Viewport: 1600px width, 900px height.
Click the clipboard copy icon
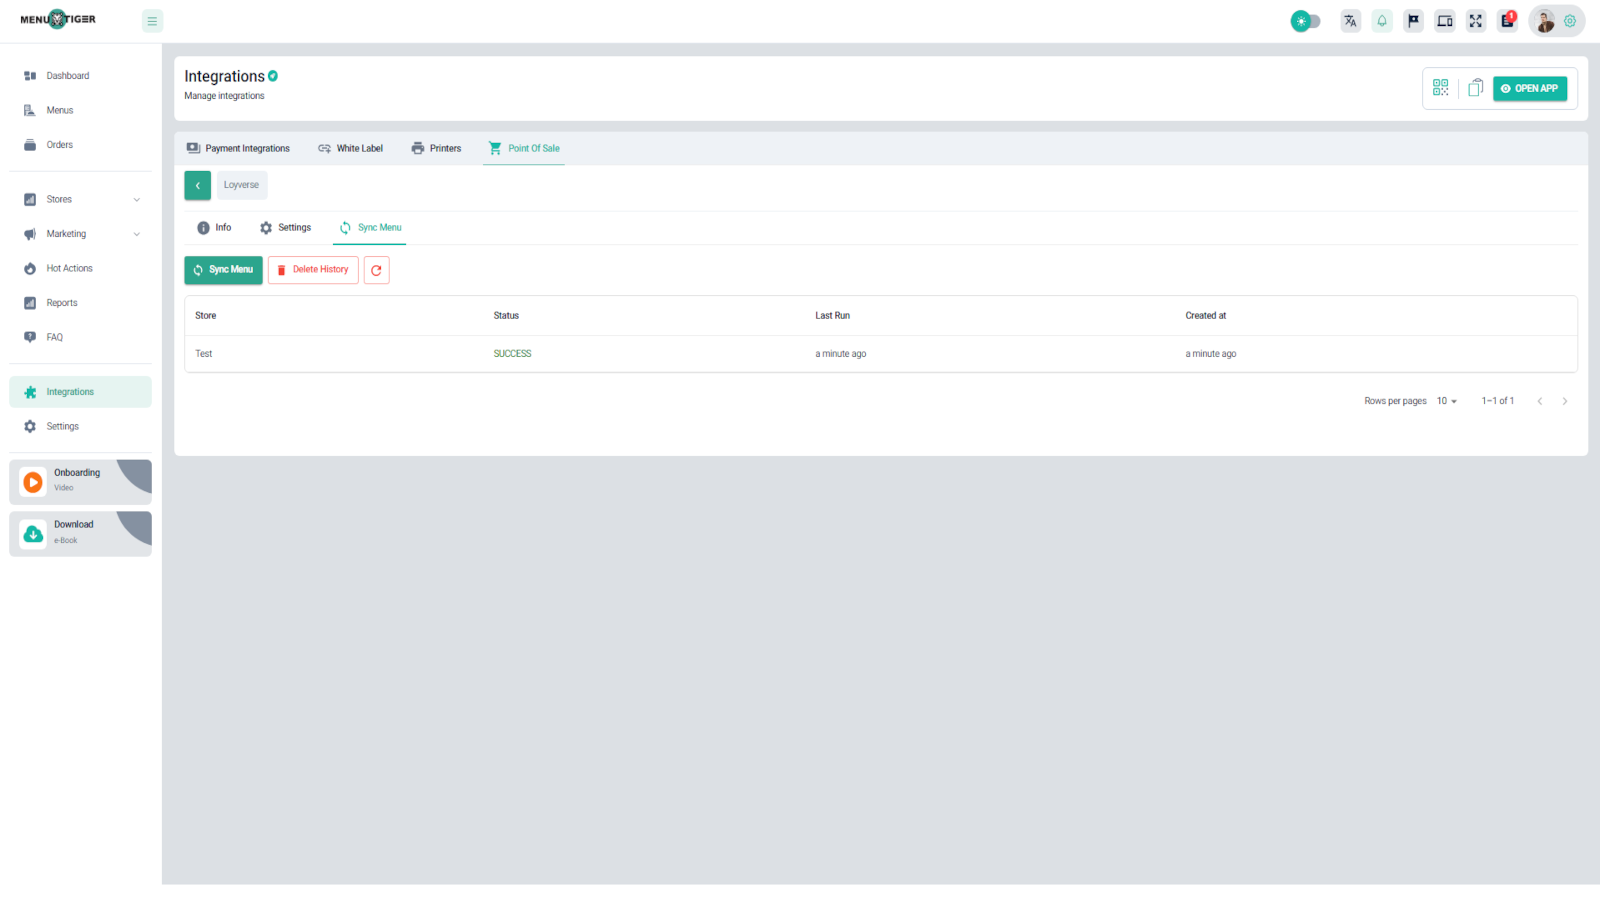point(1475,88)
